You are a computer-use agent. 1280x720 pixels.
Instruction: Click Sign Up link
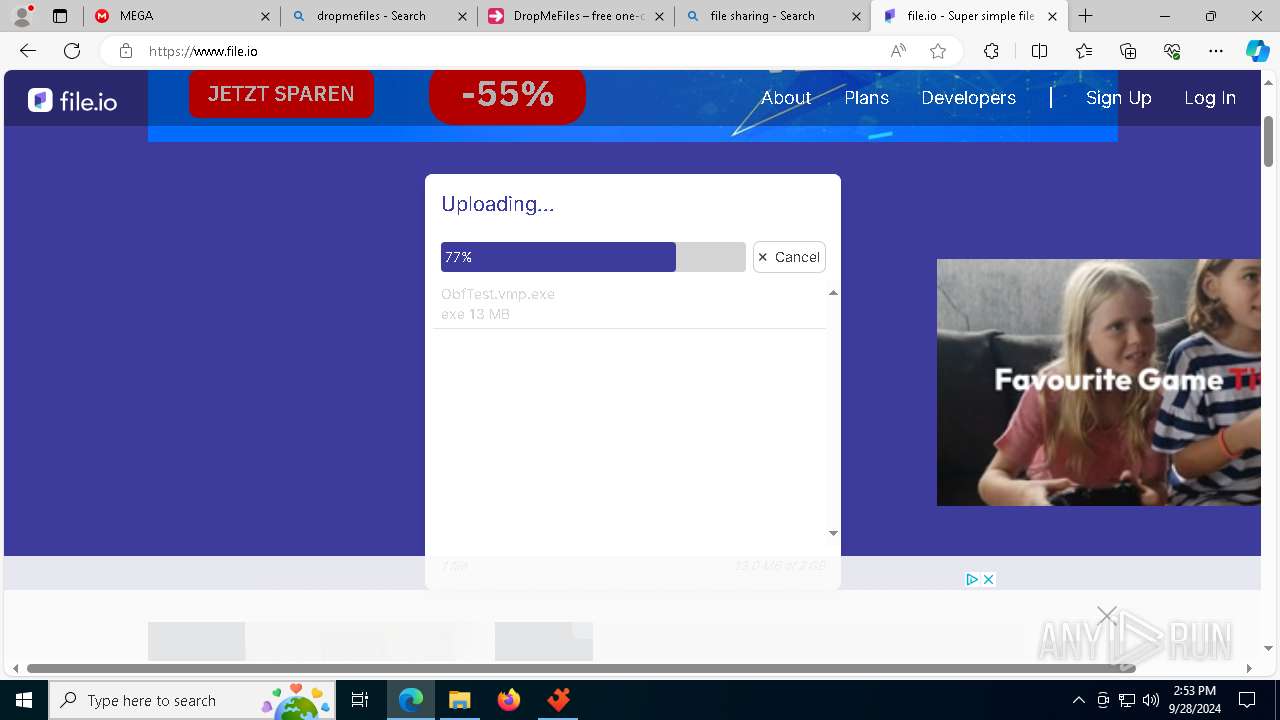tap(1119, 98)
